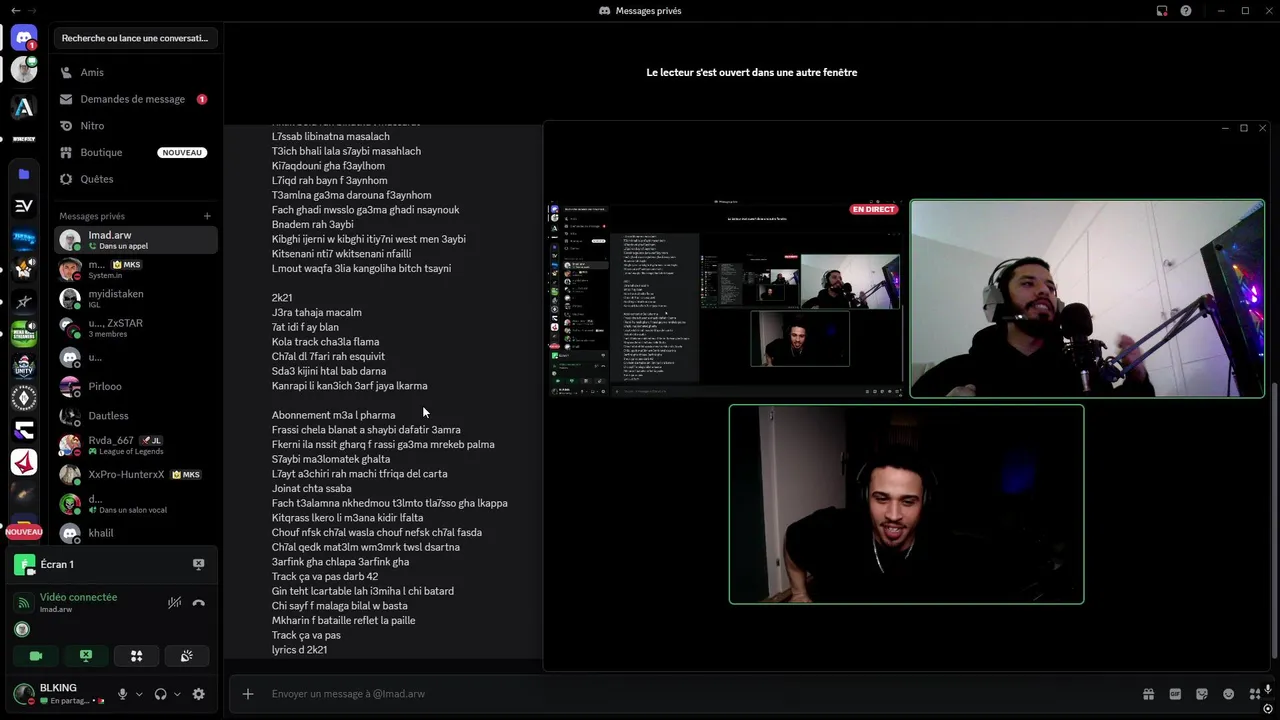Open the conversation with Rvda_667

coord(135,445)
